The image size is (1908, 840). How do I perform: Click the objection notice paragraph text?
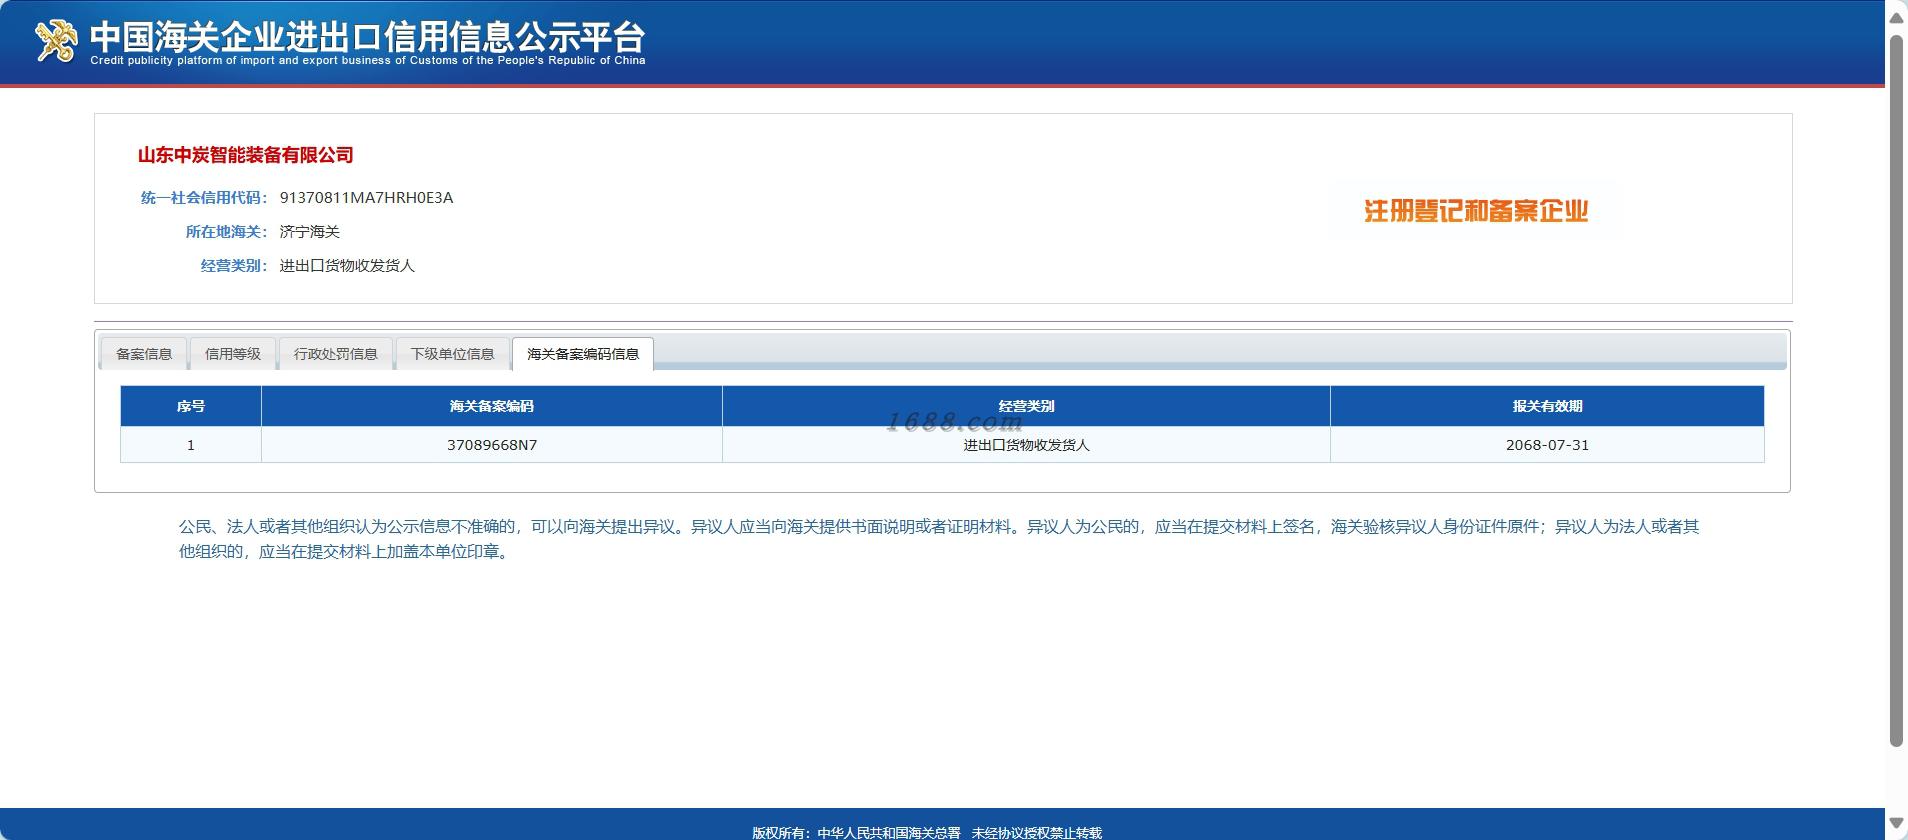coord(939,539)
